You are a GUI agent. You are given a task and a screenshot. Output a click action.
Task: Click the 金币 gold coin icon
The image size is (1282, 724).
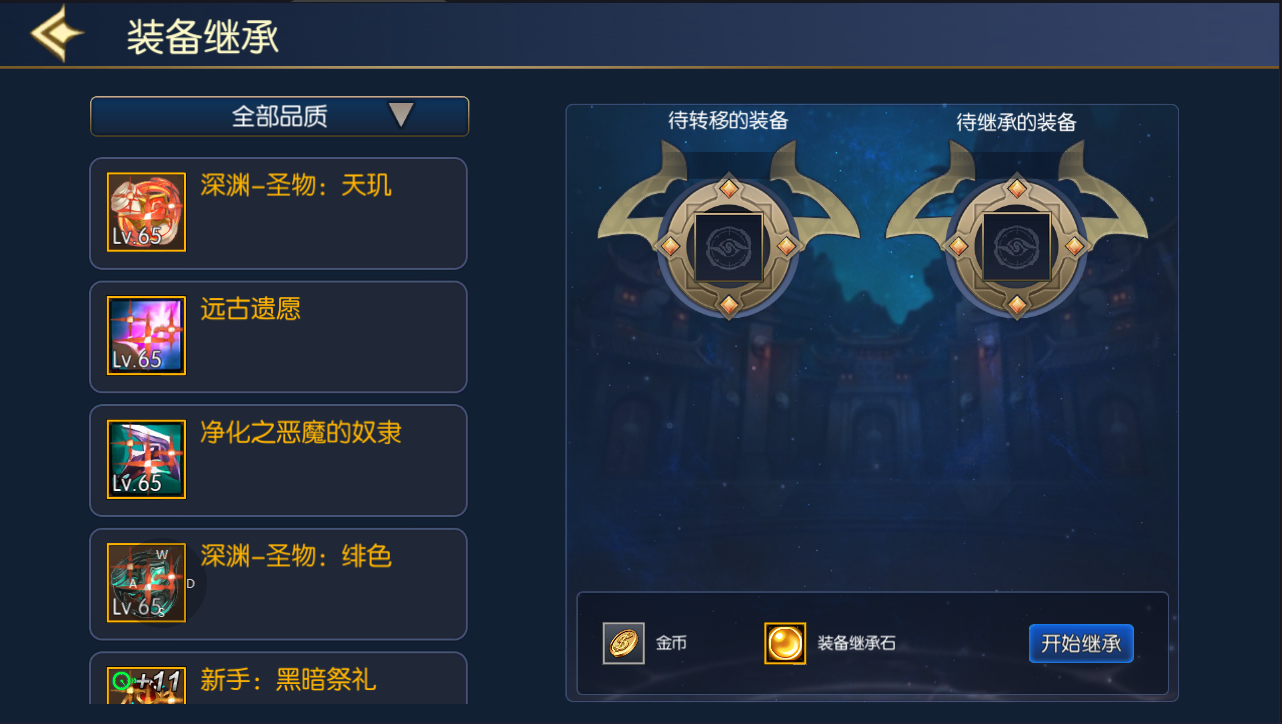click(624, 643)
